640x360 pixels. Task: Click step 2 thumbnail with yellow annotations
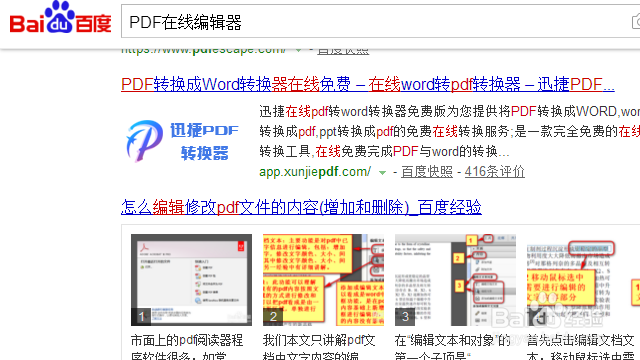point(323,280)
